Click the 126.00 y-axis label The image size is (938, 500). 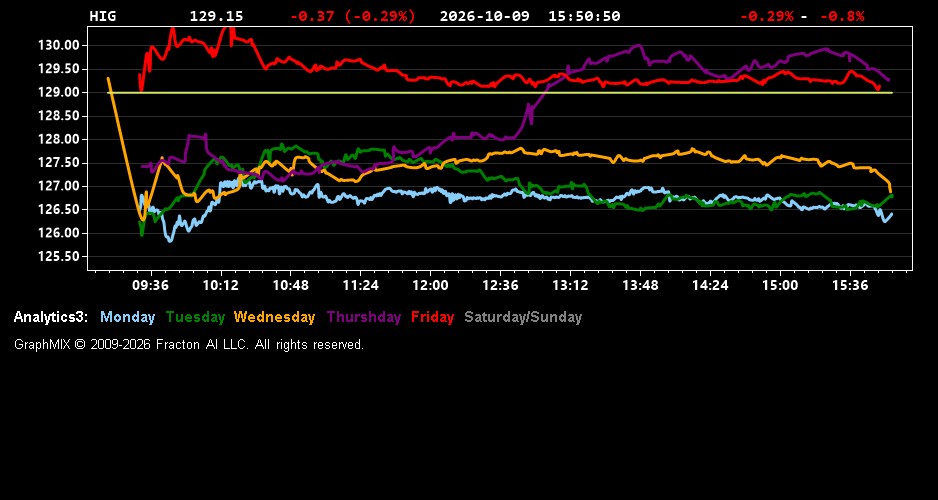[x=59, y=233]
